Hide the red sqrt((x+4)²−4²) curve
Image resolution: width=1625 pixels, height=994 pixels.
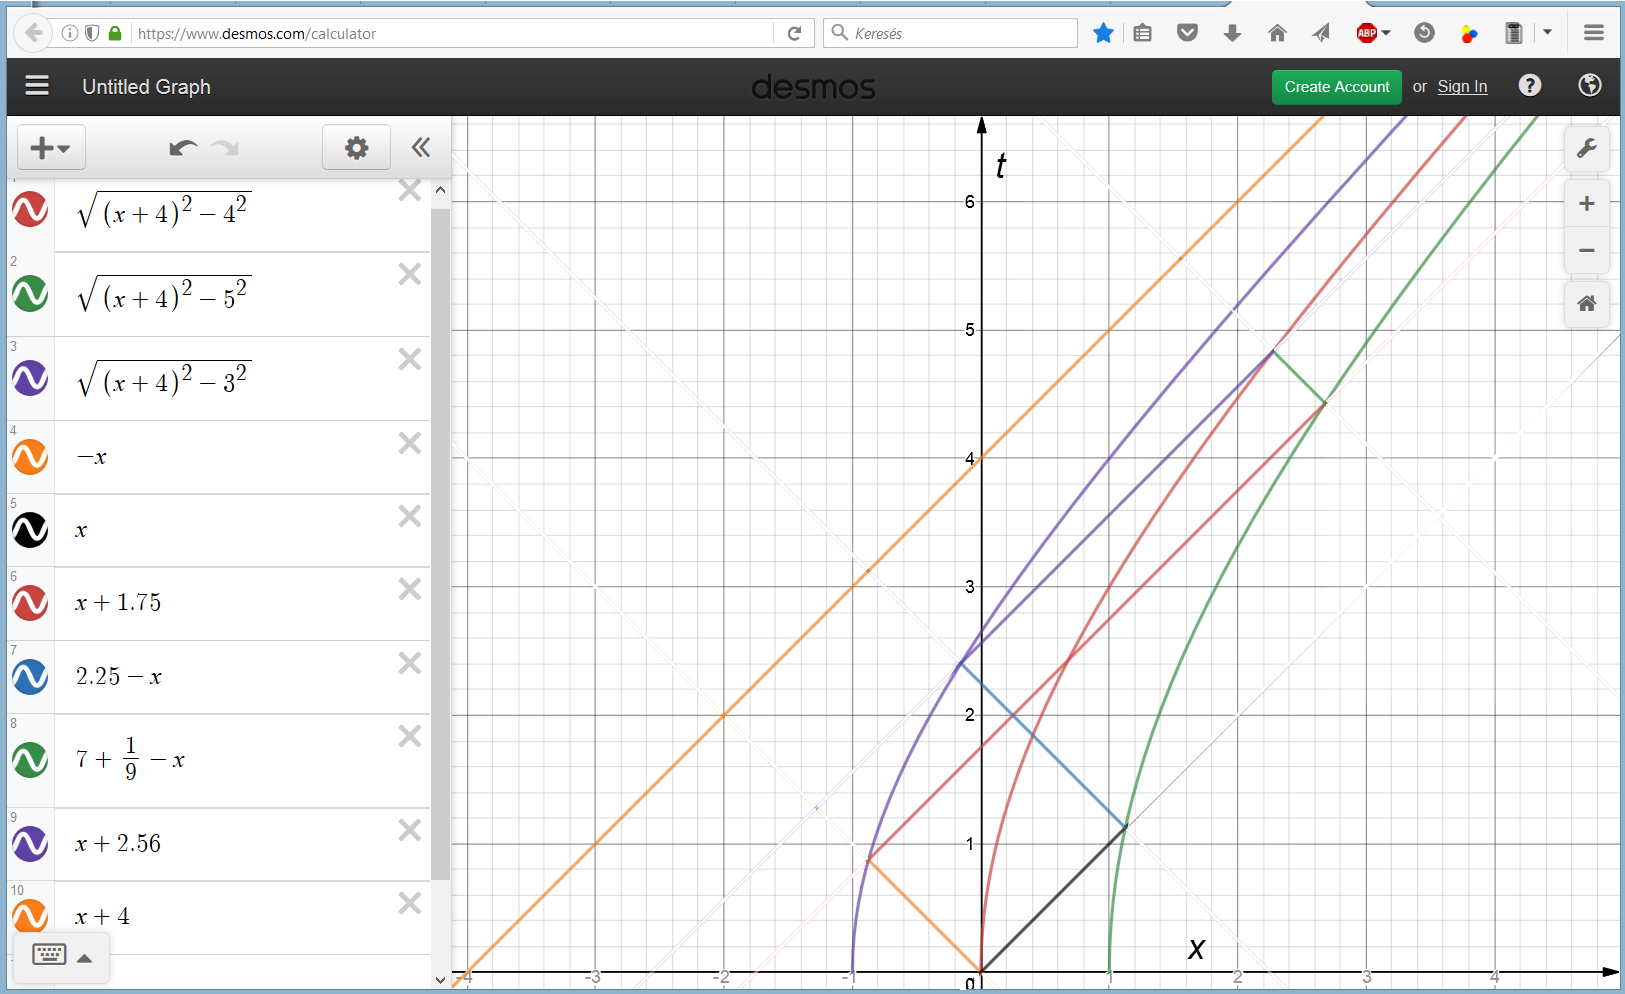click(30, 210)
